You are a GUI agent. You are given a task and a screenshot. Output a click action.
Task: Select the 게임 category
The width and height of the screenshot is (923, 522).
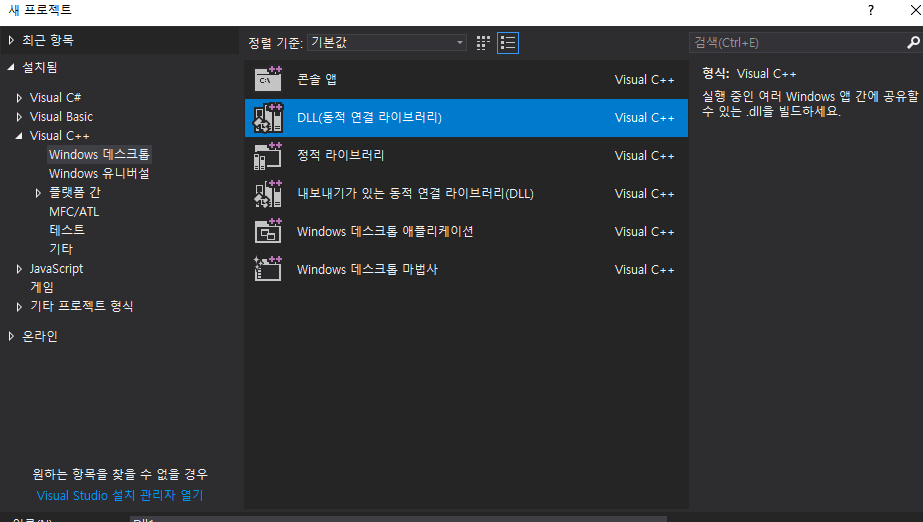point(42,287)
